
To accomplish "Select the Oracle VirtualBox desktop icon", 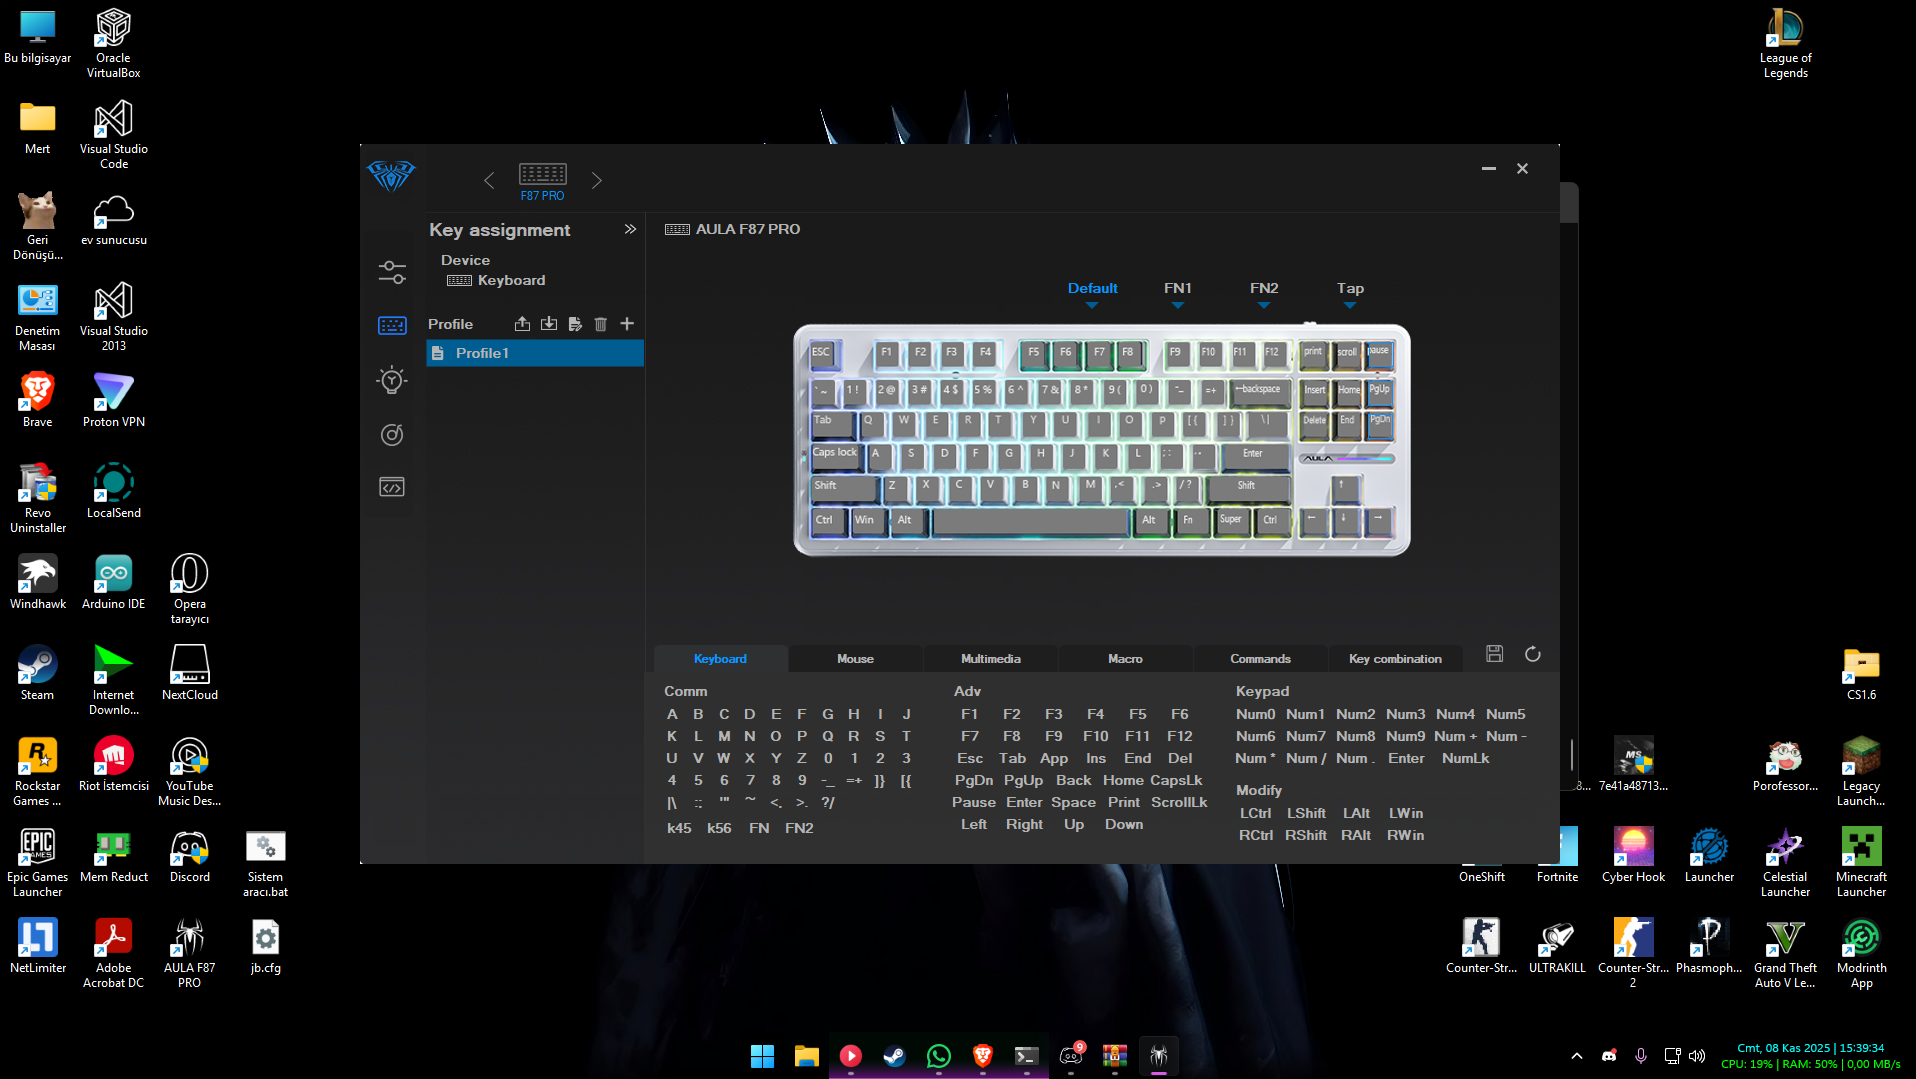I will [x=113, y=43].
